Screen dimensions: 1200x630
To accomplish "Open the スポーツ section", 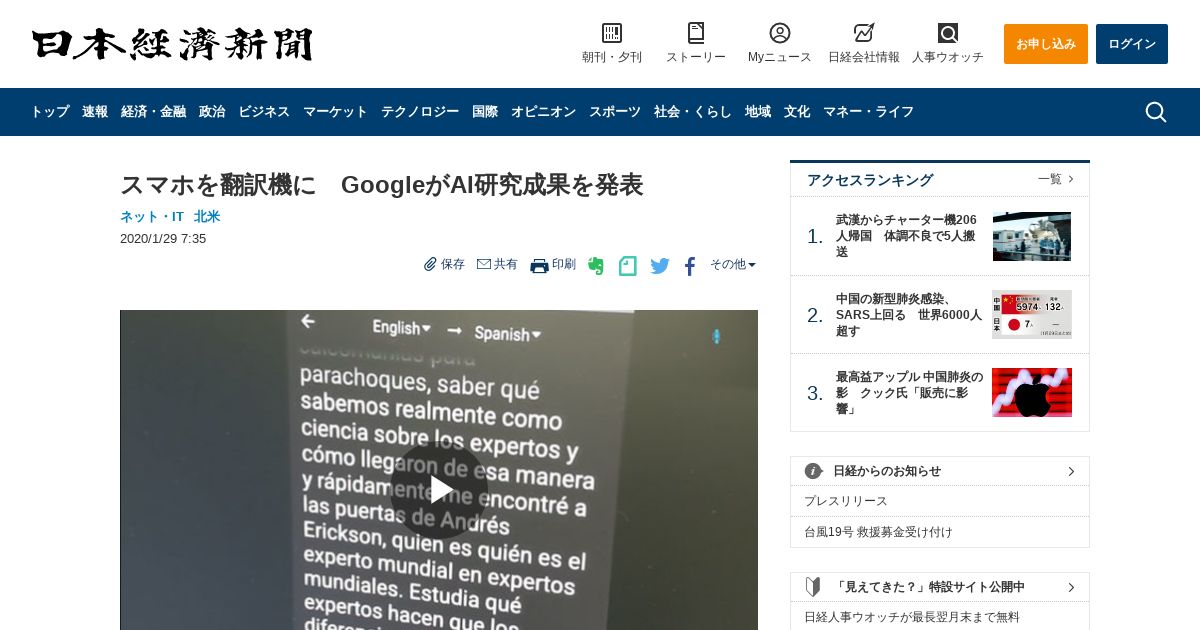I will (615, 112).
